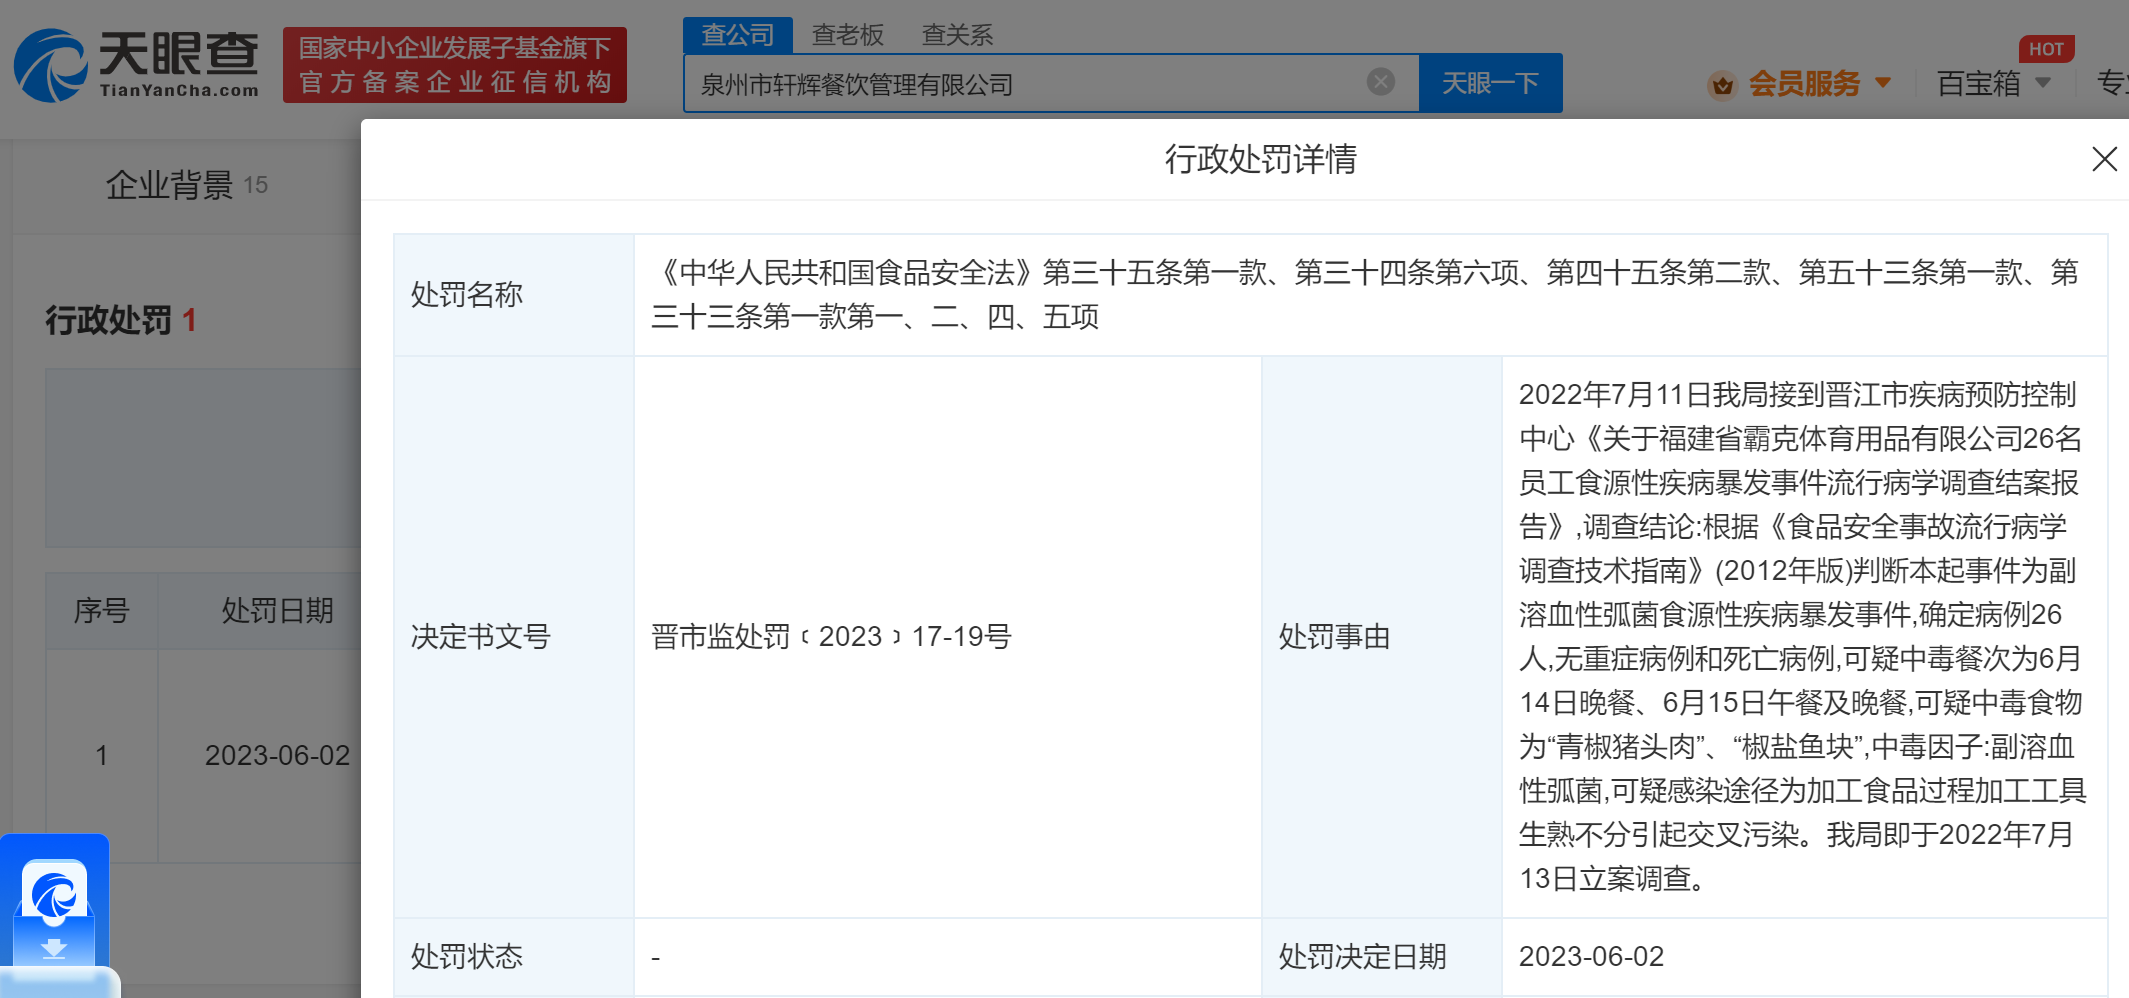Click the 天眼一下 search button

coord(1490,82)
